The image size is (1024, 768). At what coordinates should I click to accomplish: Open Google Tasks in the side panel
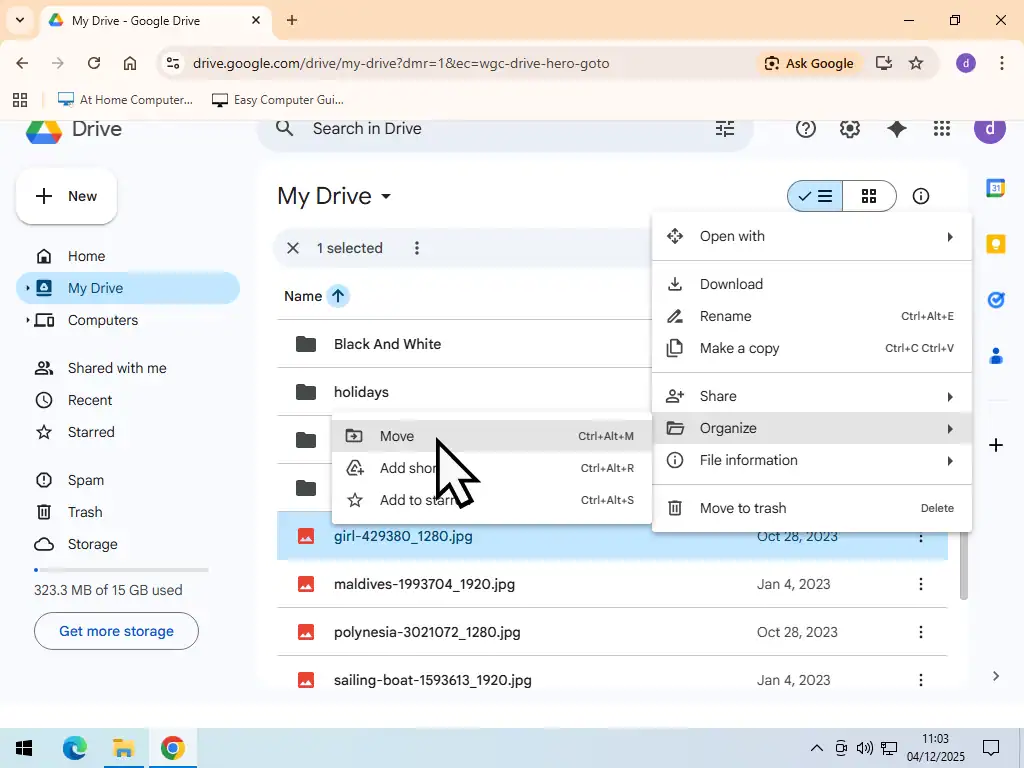pyautogui.click(x=995, y=299)
